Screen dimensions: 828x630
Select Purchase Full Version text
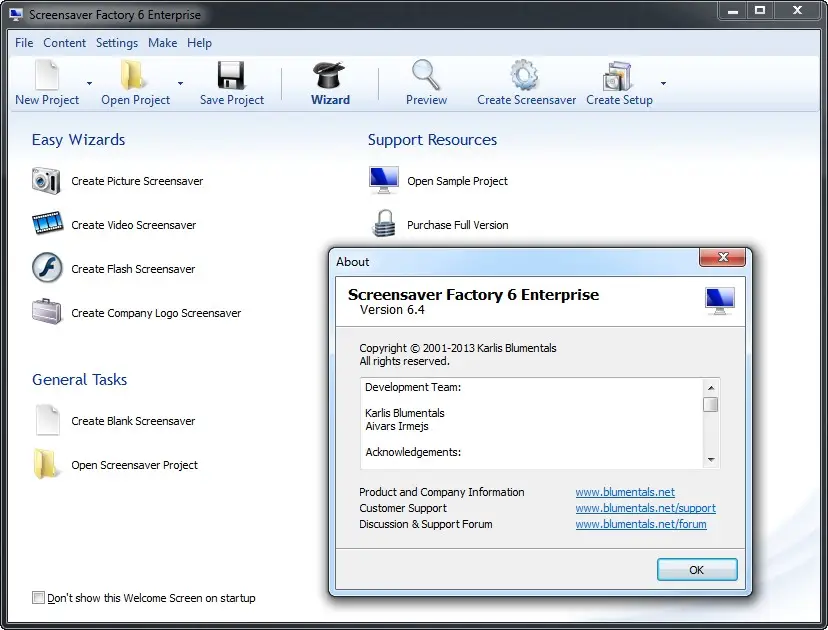[458, 225]
